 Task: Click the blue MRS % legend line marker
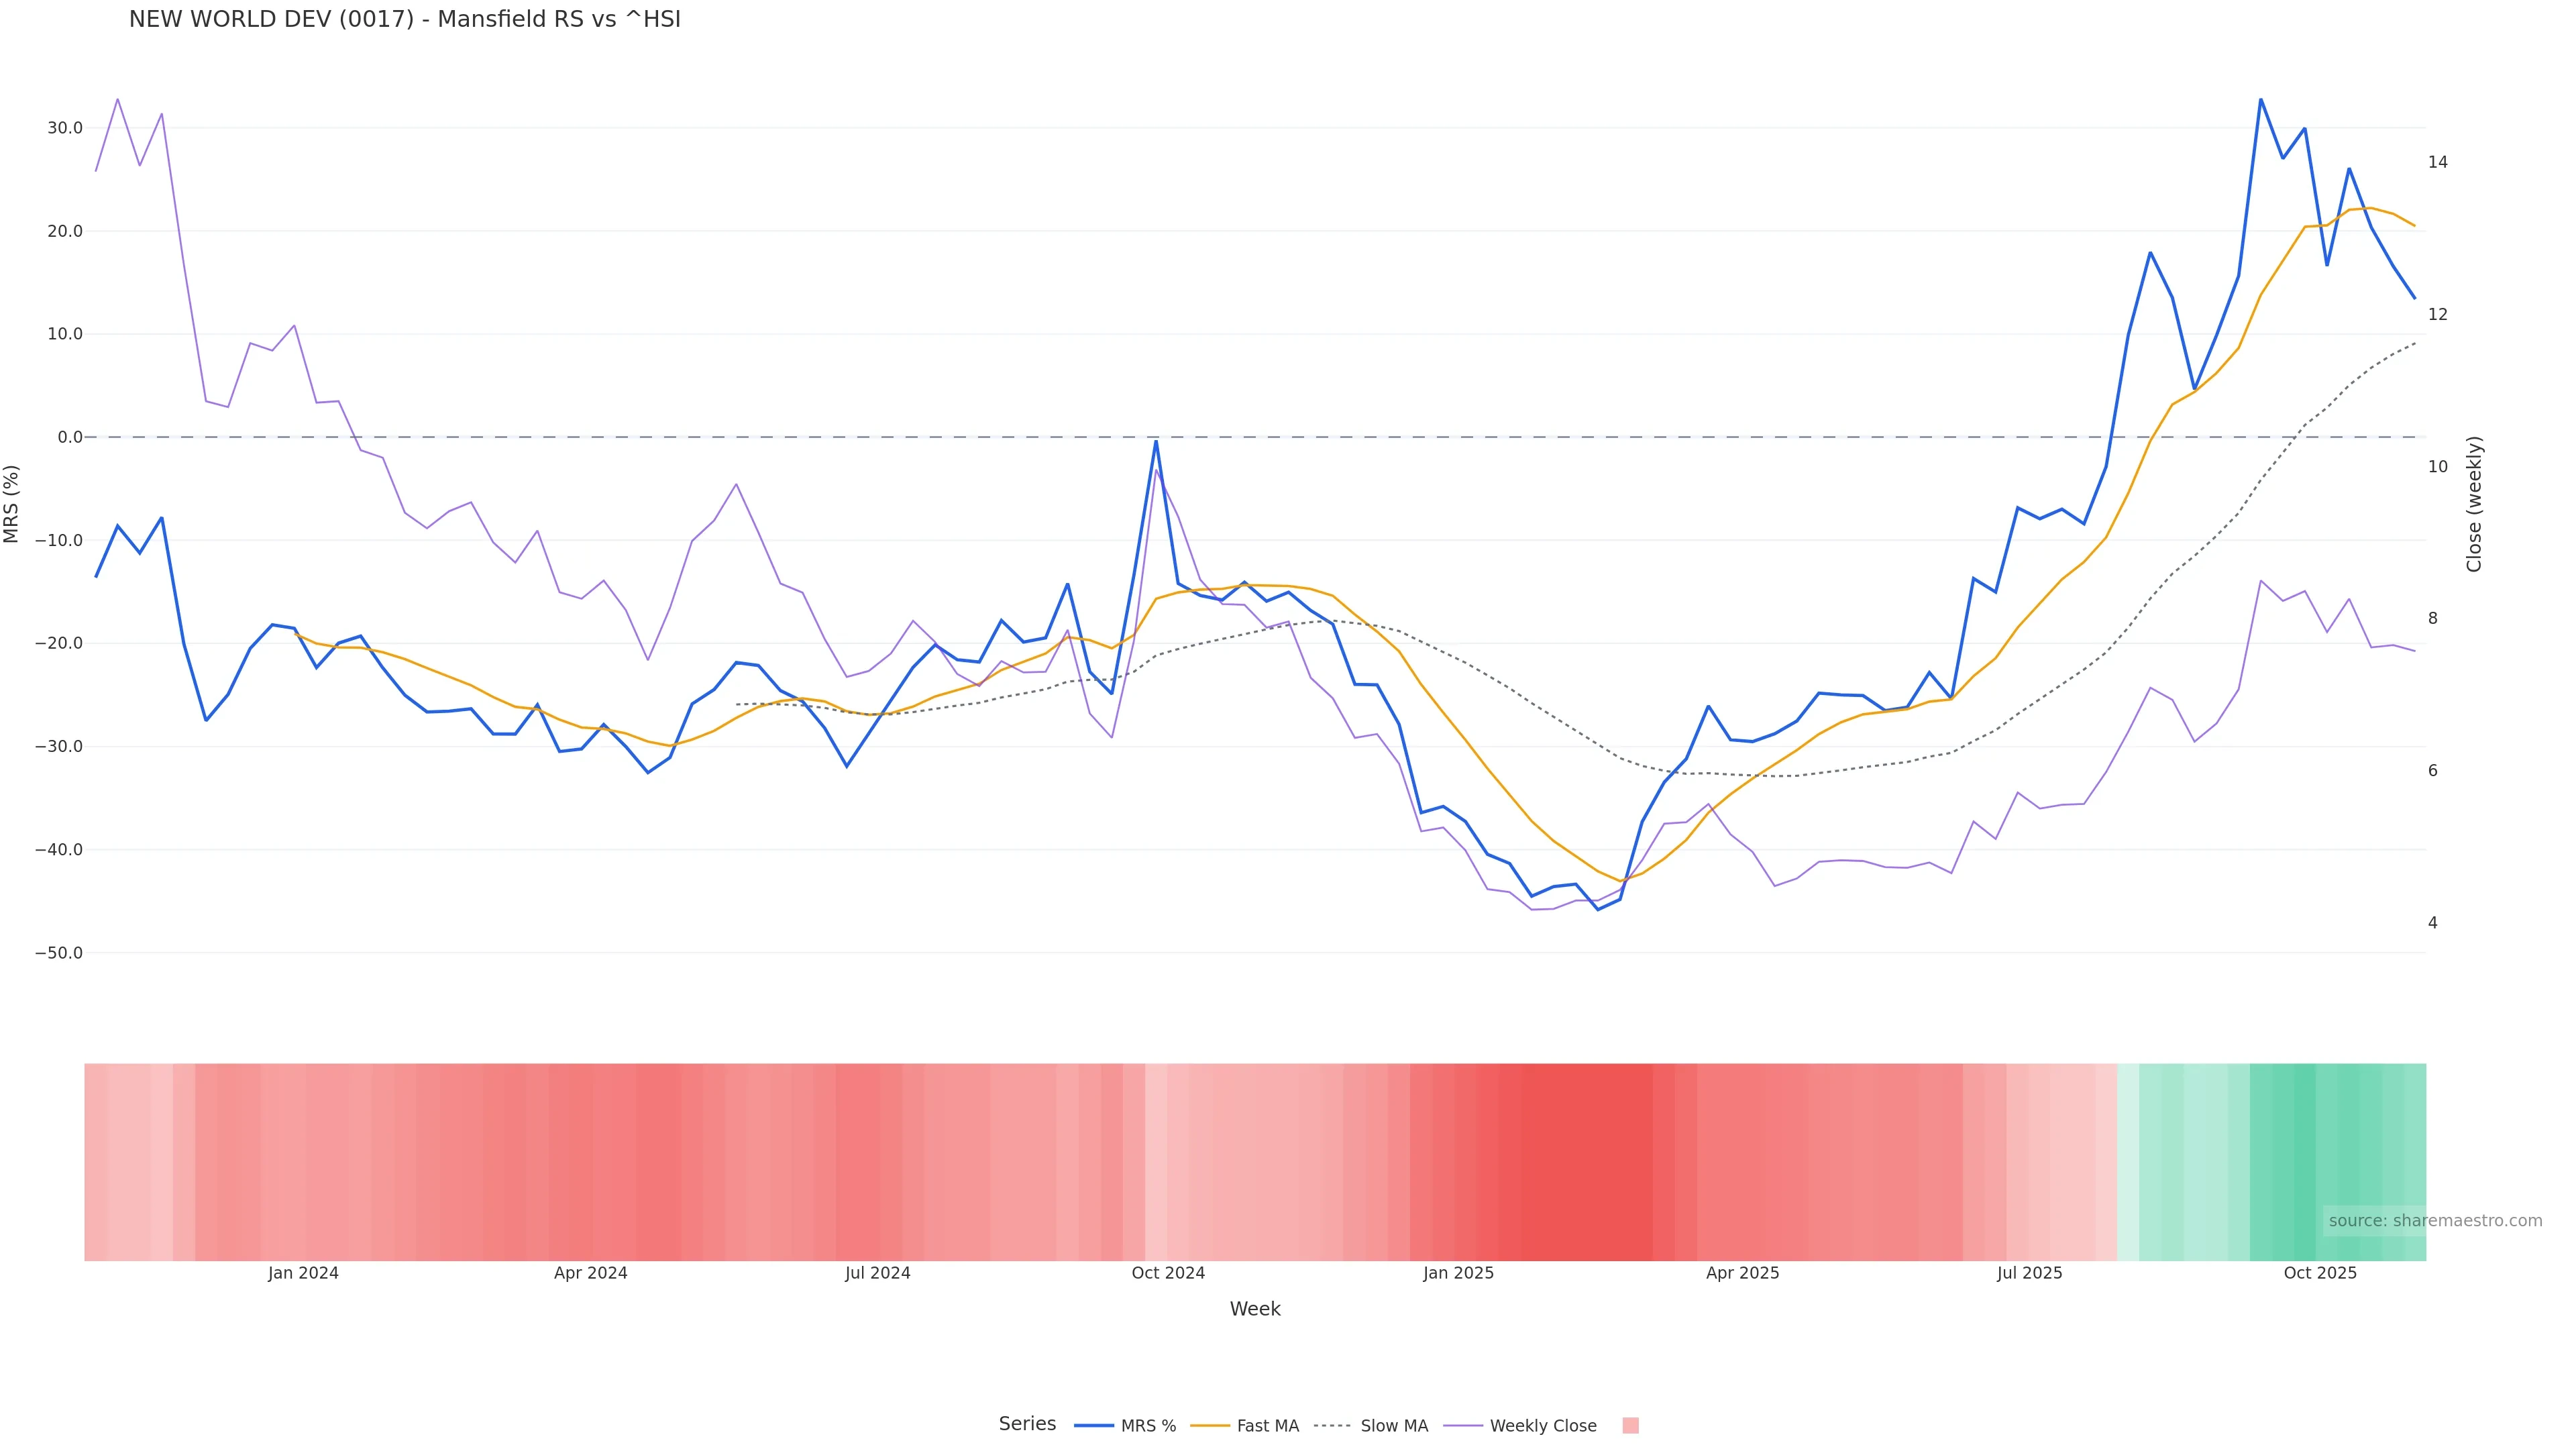coord(1093,1426)
